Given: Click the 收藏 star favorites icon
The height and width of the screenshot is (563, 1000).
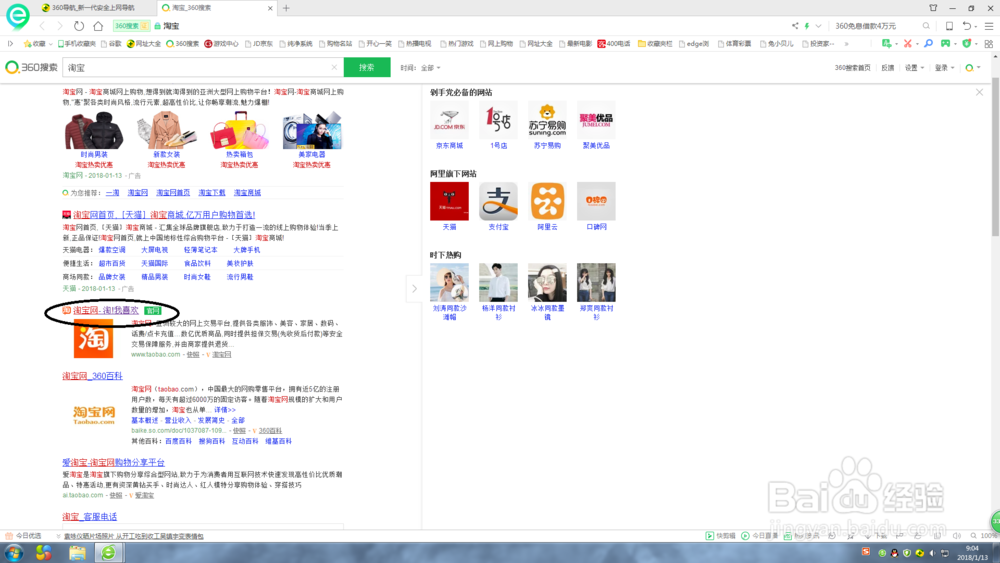Looking at the screenshot, I should 34,43.
